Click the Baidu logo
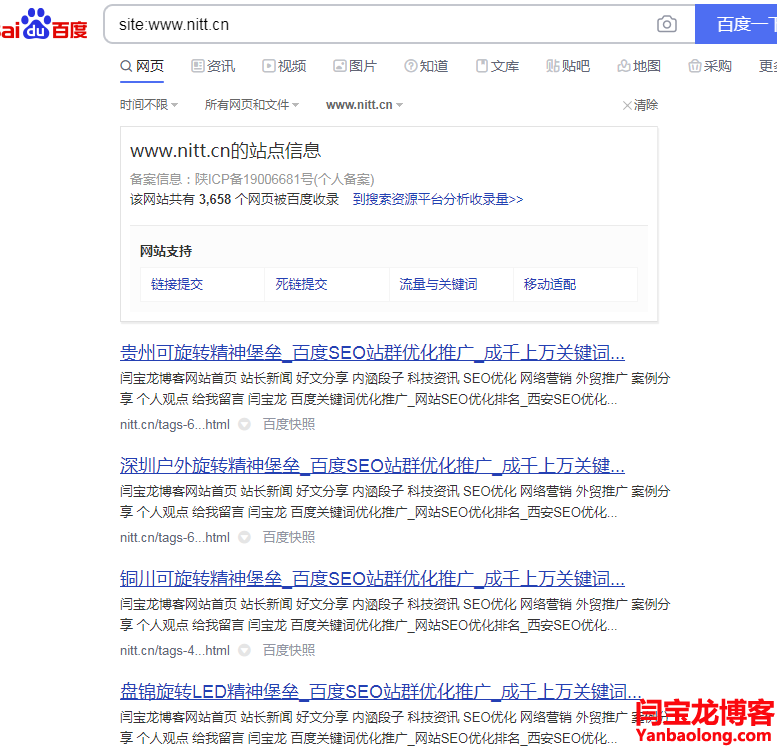Viewport: 777px width, 748px height. (44, 25)
